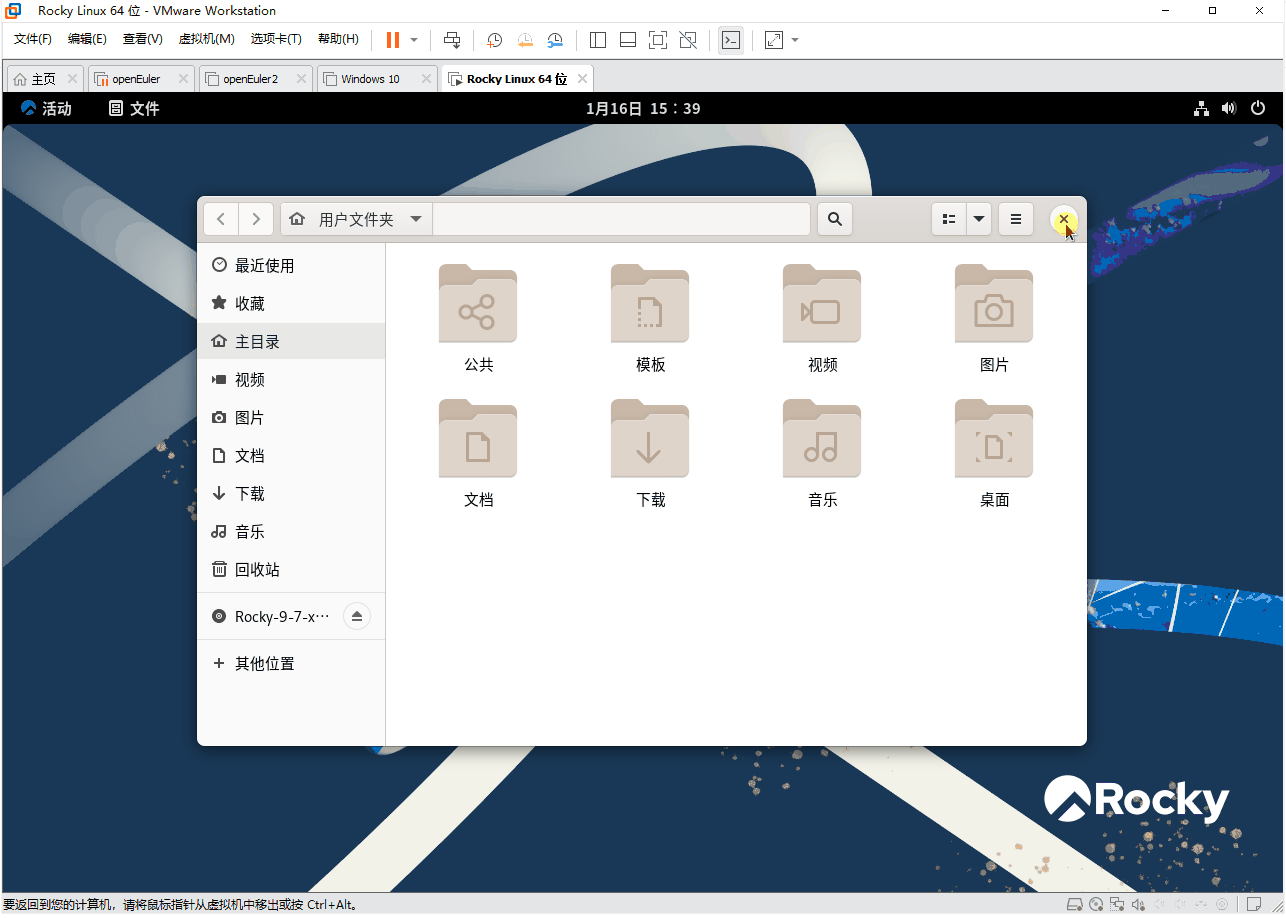
Task: Open search in the file manager
Action: point(834,219)
